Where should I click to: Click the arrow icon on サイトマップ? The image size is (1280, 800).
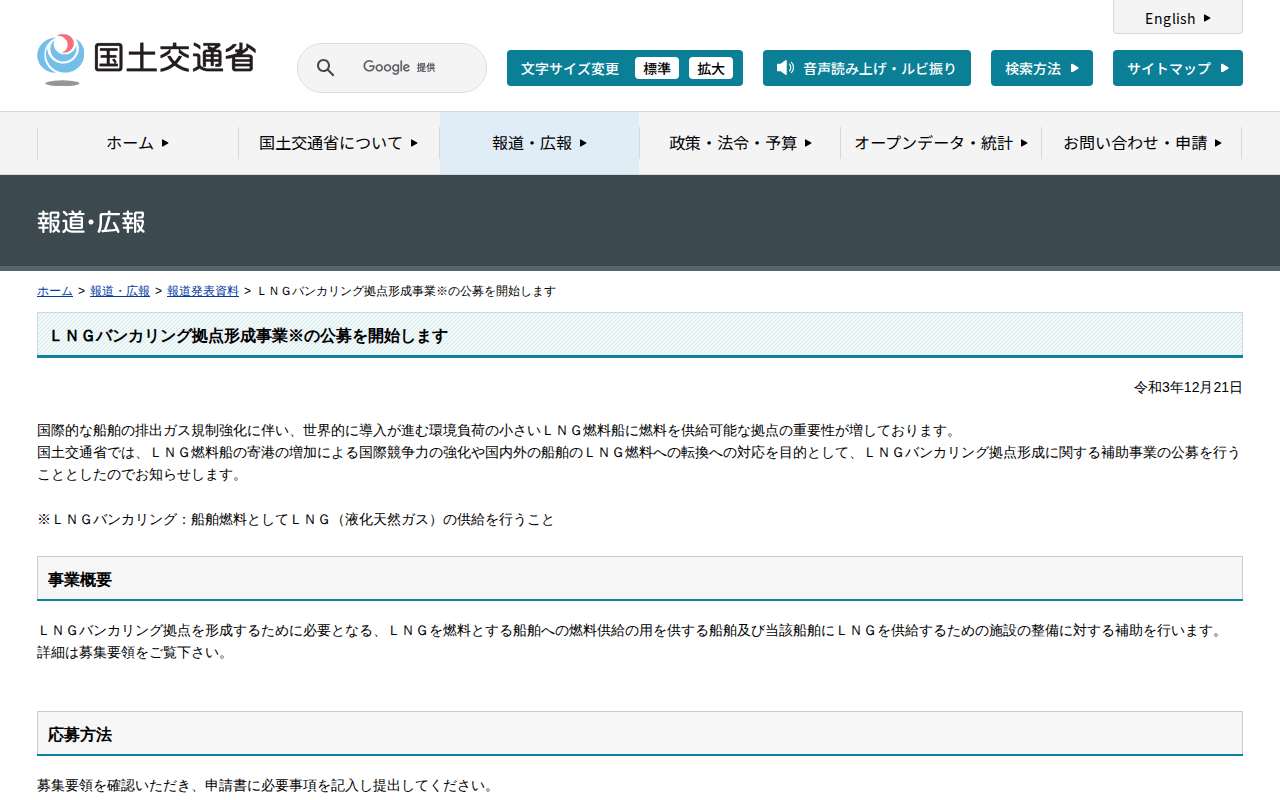click(1225, 68)
